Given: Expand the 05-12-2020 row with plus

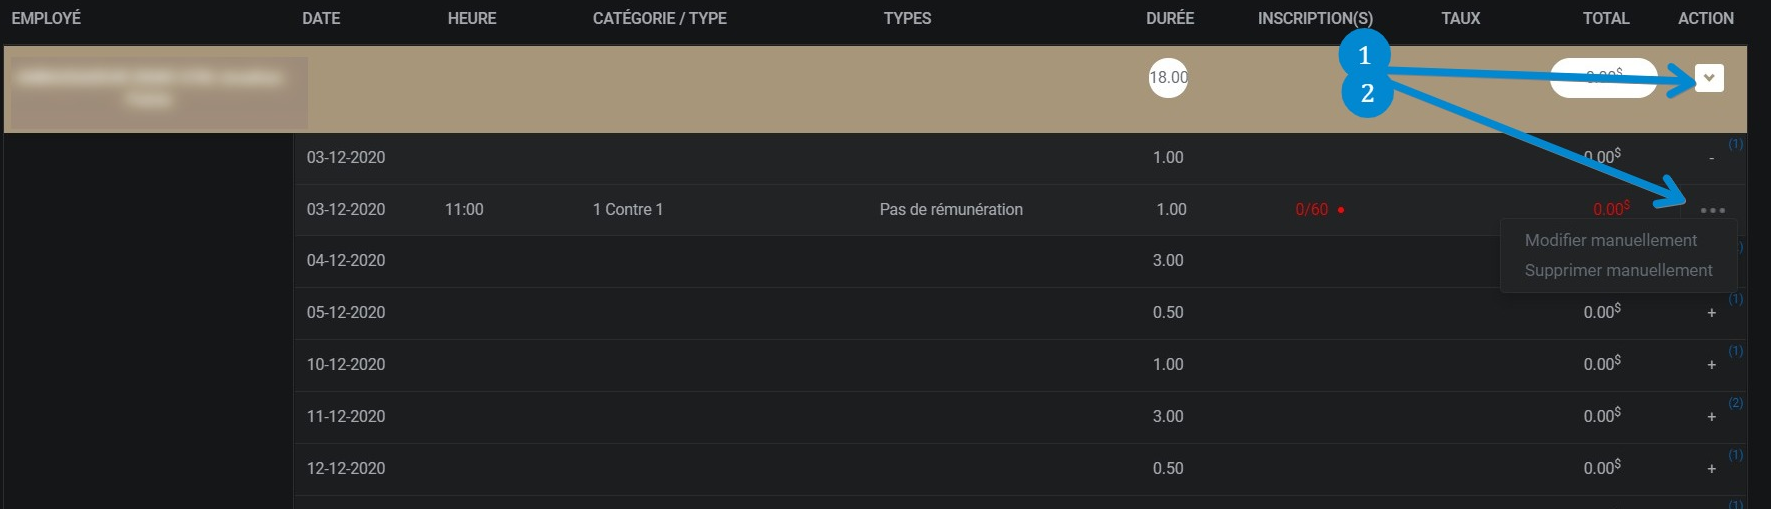Looking at the screenshot, I should [1711, 313].
